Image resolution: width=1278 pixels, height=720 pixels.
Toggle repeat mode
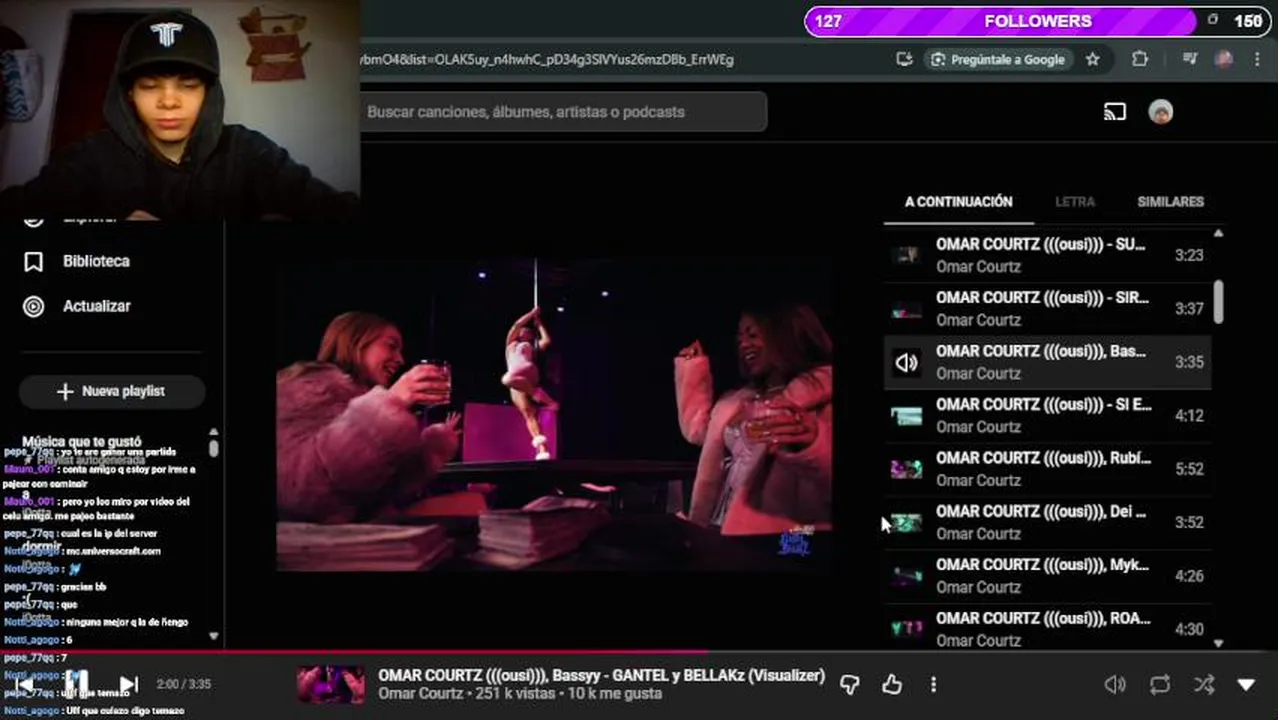(1160, 685)
